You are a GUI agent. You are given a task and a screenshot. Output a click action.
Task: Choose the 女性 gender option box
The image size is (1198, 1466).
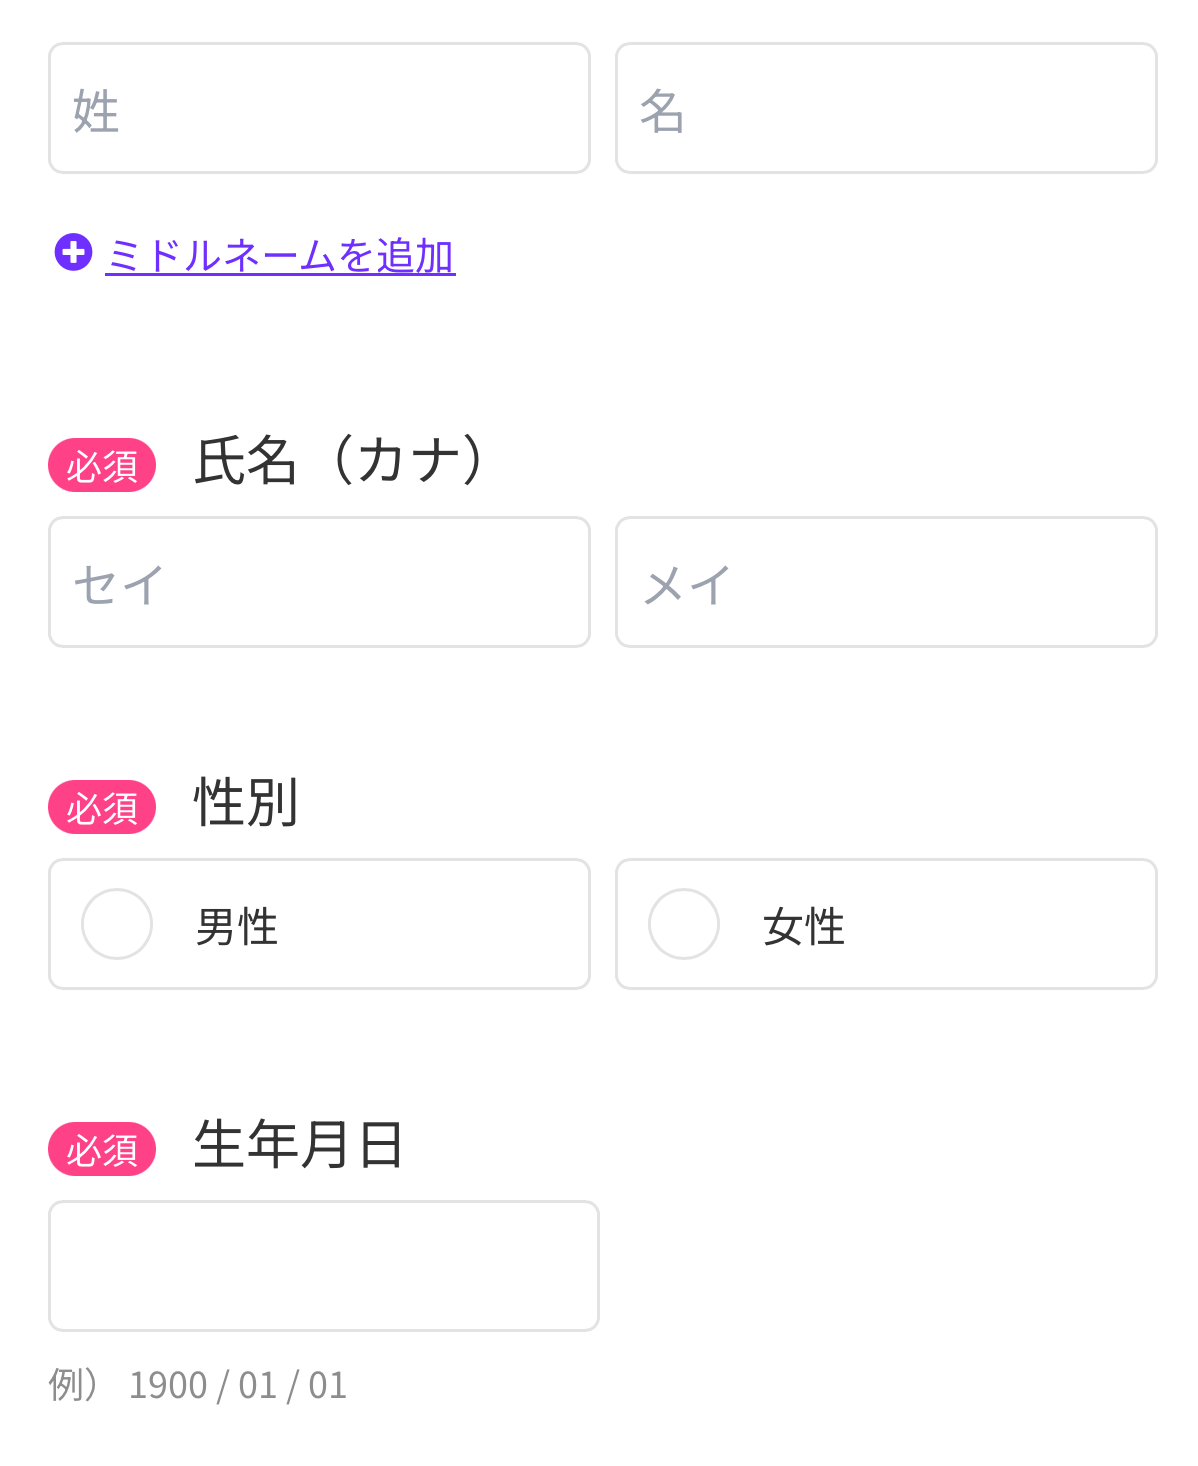[x=886, y=924]
